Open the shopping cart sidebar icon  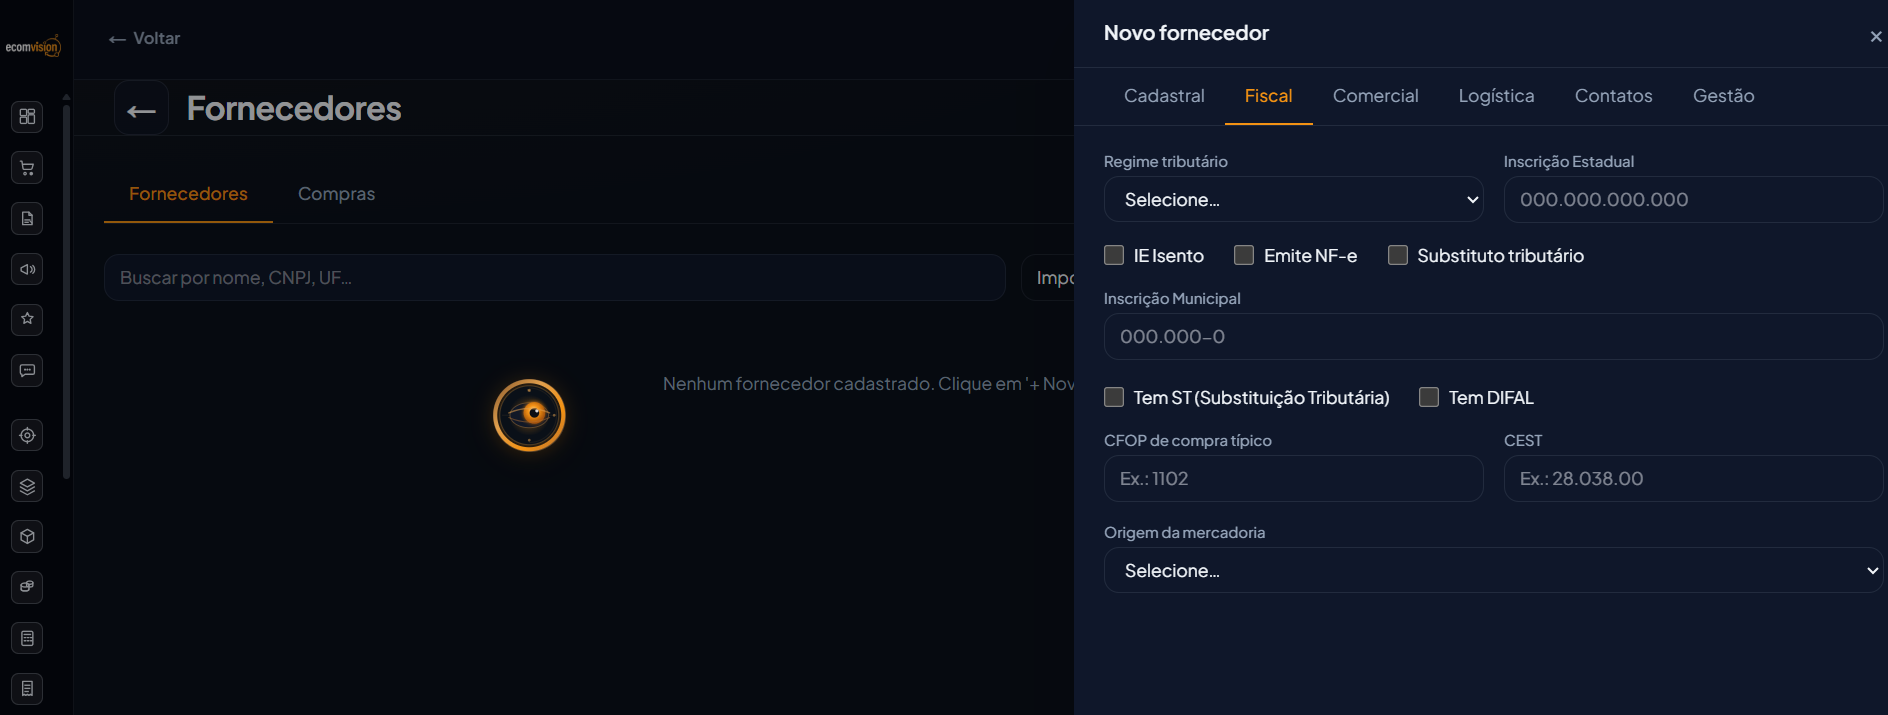coord(27,167)
